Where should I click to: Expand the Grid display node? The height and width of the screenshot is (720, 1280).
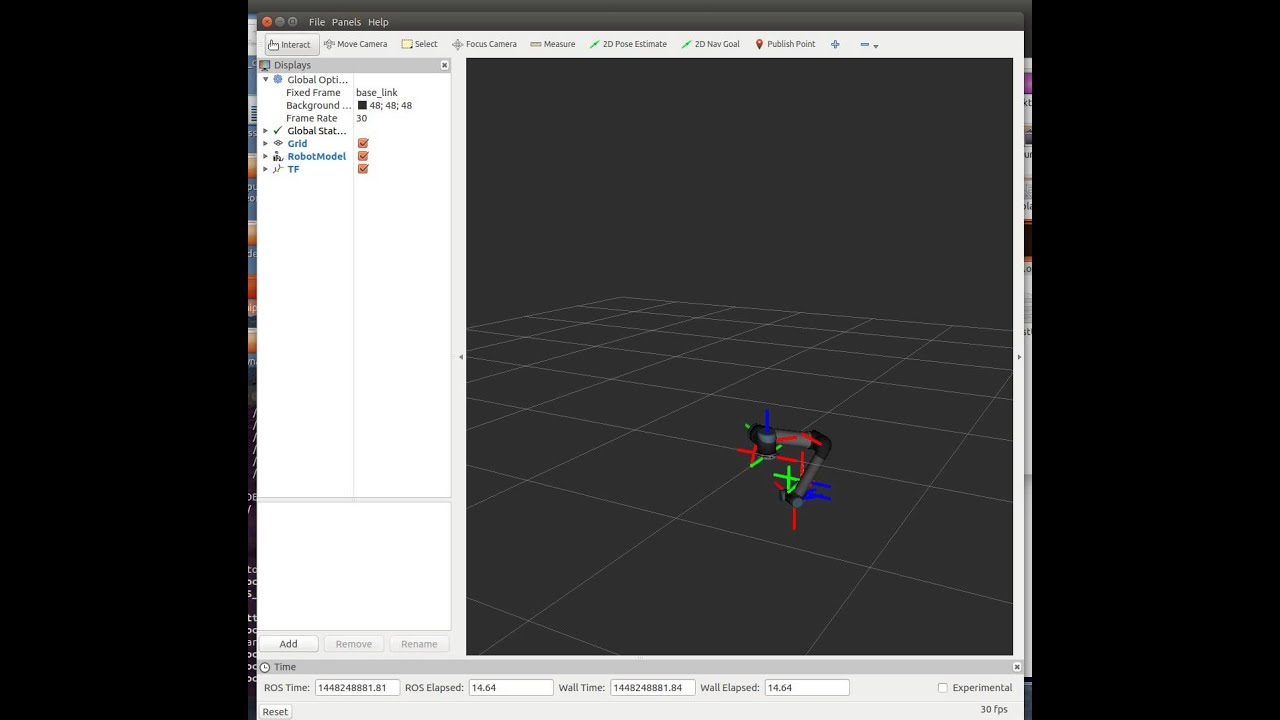point(265,144)
